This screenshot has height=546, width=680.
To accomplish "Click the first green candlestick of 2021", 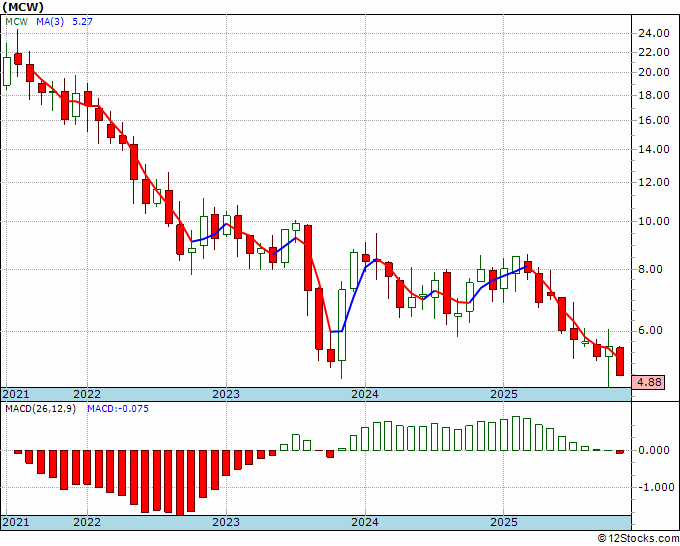I will click(x=7, y=71).
